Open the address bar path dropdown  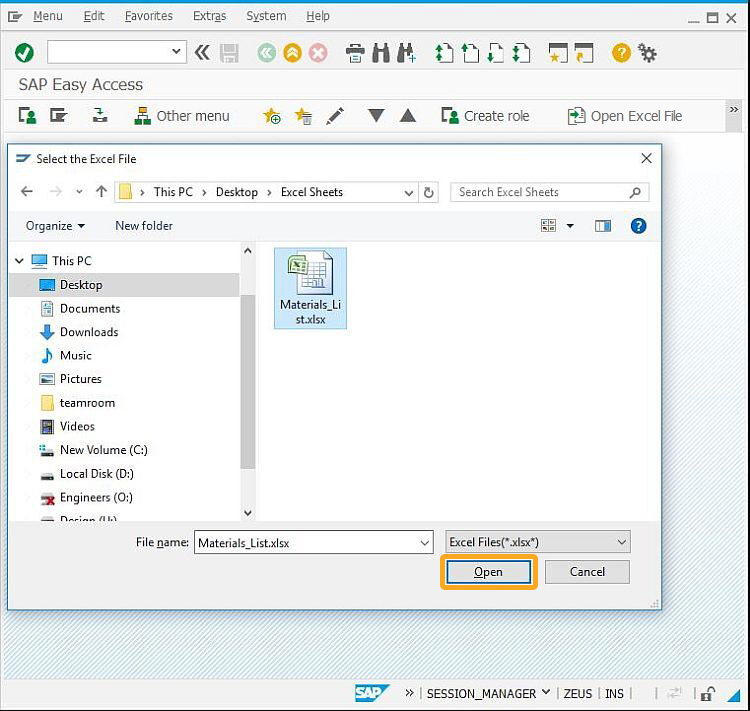pyautogui.click(x=408, y=192)
